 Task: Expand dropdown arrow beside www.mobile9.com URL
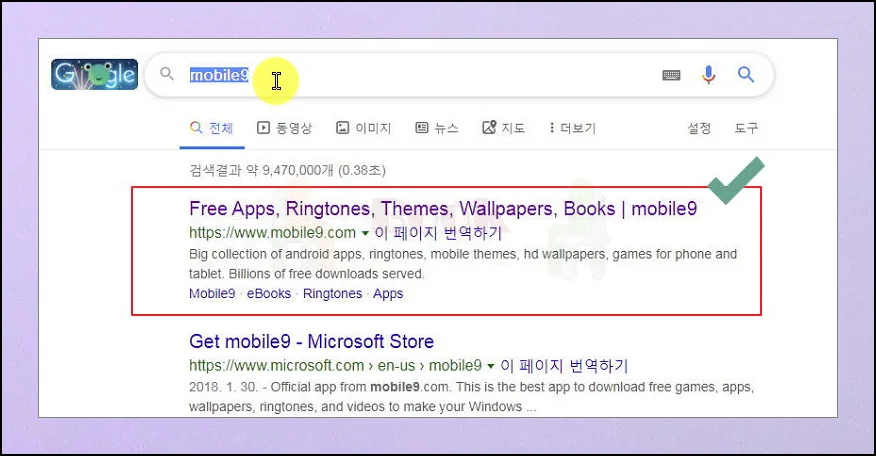tap(365, 233)
